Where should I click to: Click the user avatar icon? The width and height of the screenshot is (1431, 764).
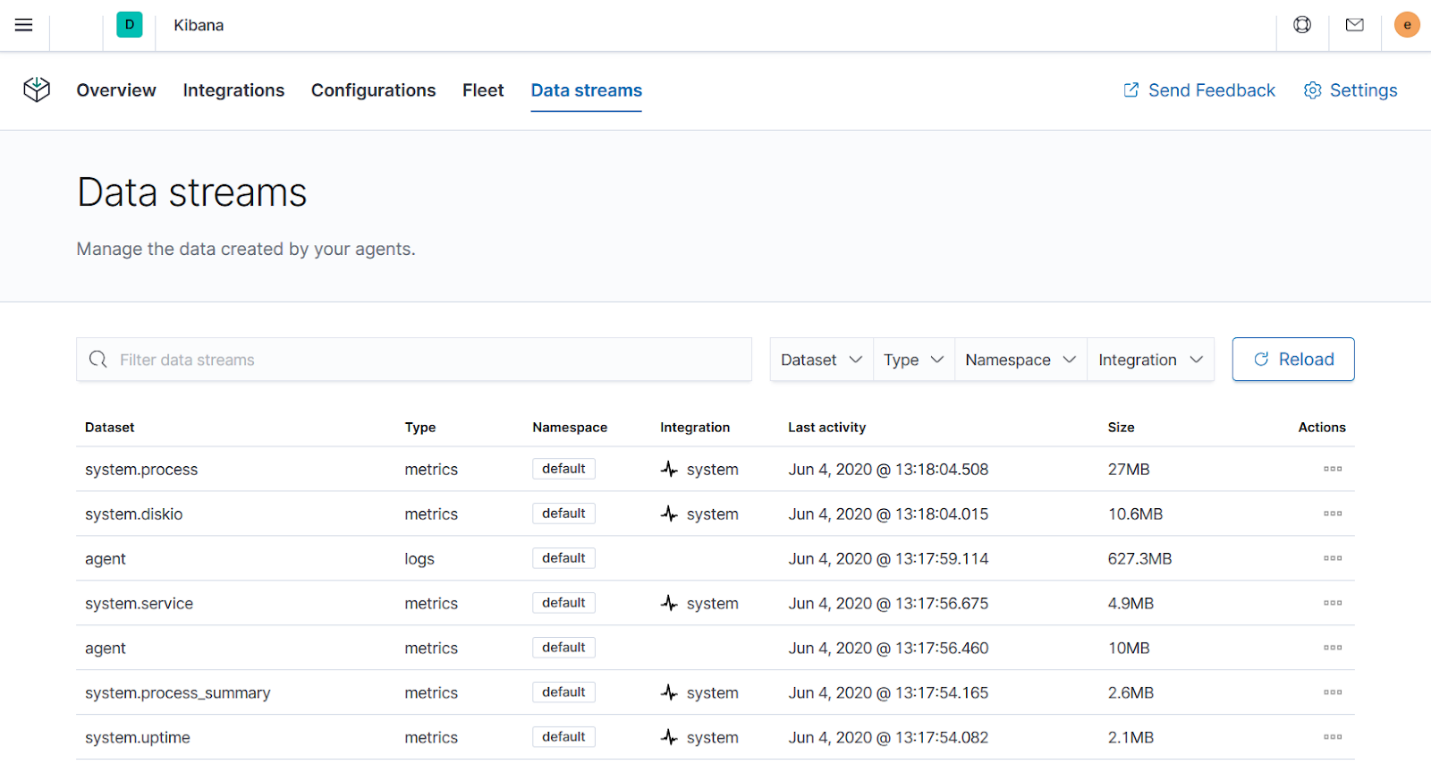(1406, 24)
